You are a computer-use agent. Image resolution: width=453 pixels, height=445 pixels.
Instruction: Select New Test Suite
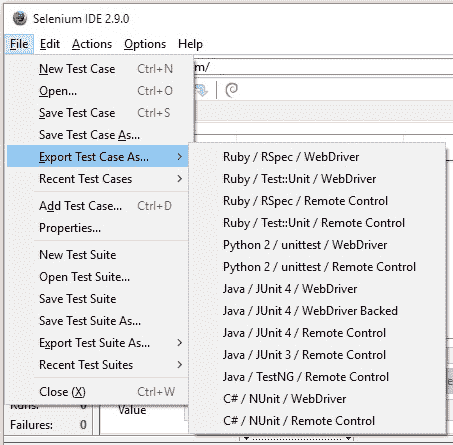tap(98, 255)
